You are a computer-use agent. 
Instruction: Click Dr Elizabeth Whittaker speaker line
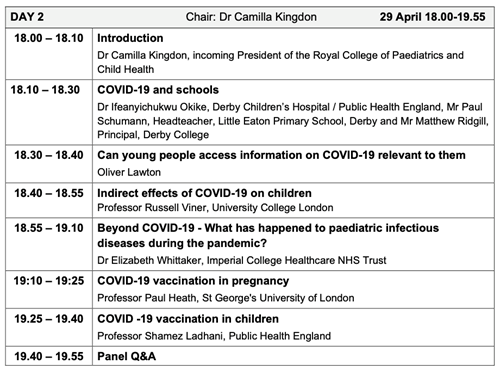(242, 260)
